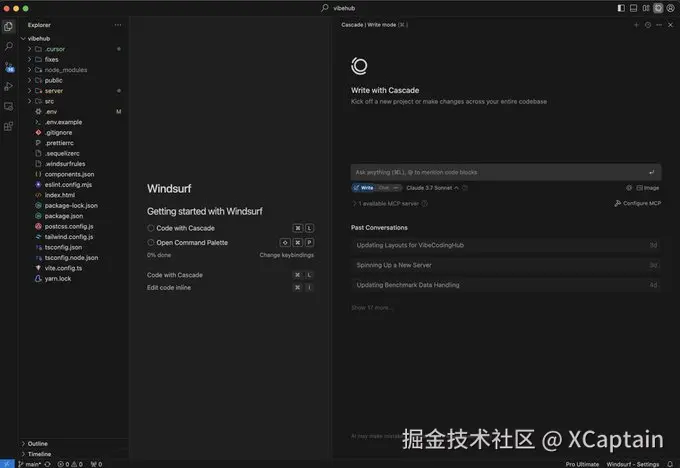
Task: Click the Configure MCP button
Action: (x=638, y=203)
